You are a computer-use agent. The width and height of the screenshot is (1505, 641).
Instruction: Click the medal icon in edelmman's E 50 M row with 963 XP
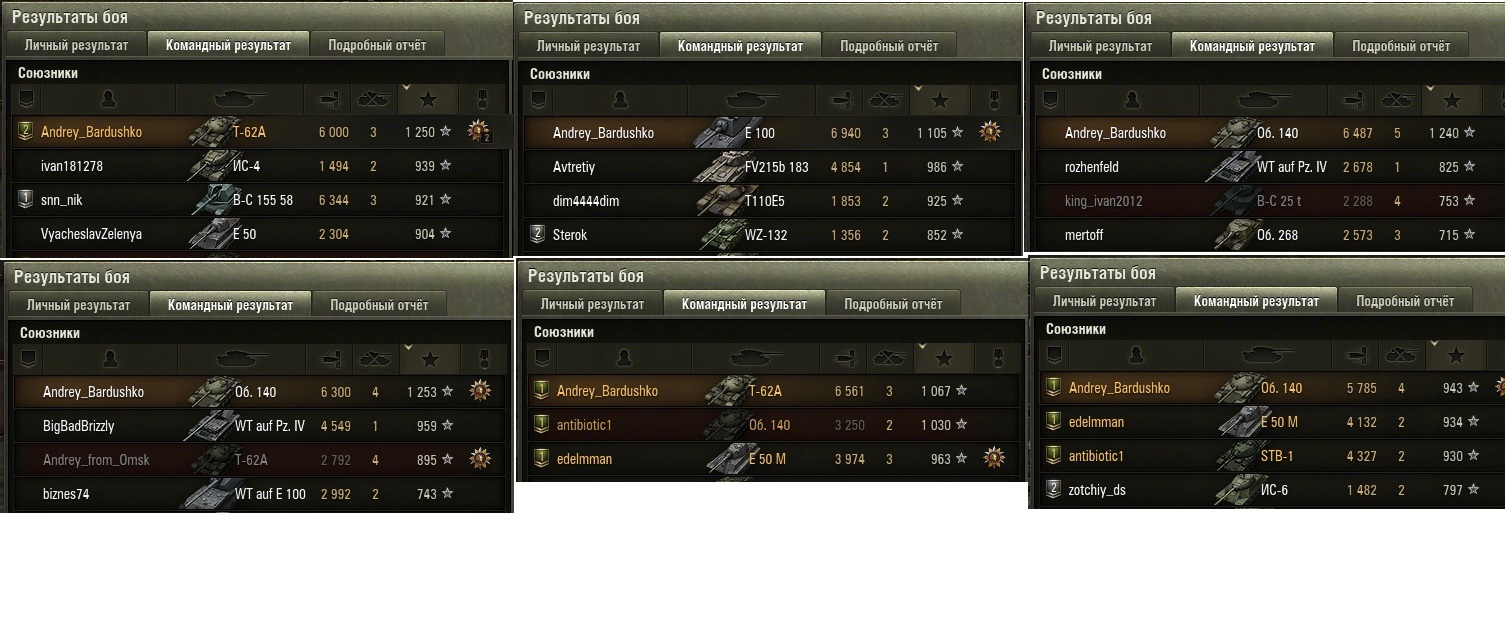(994, 458)
